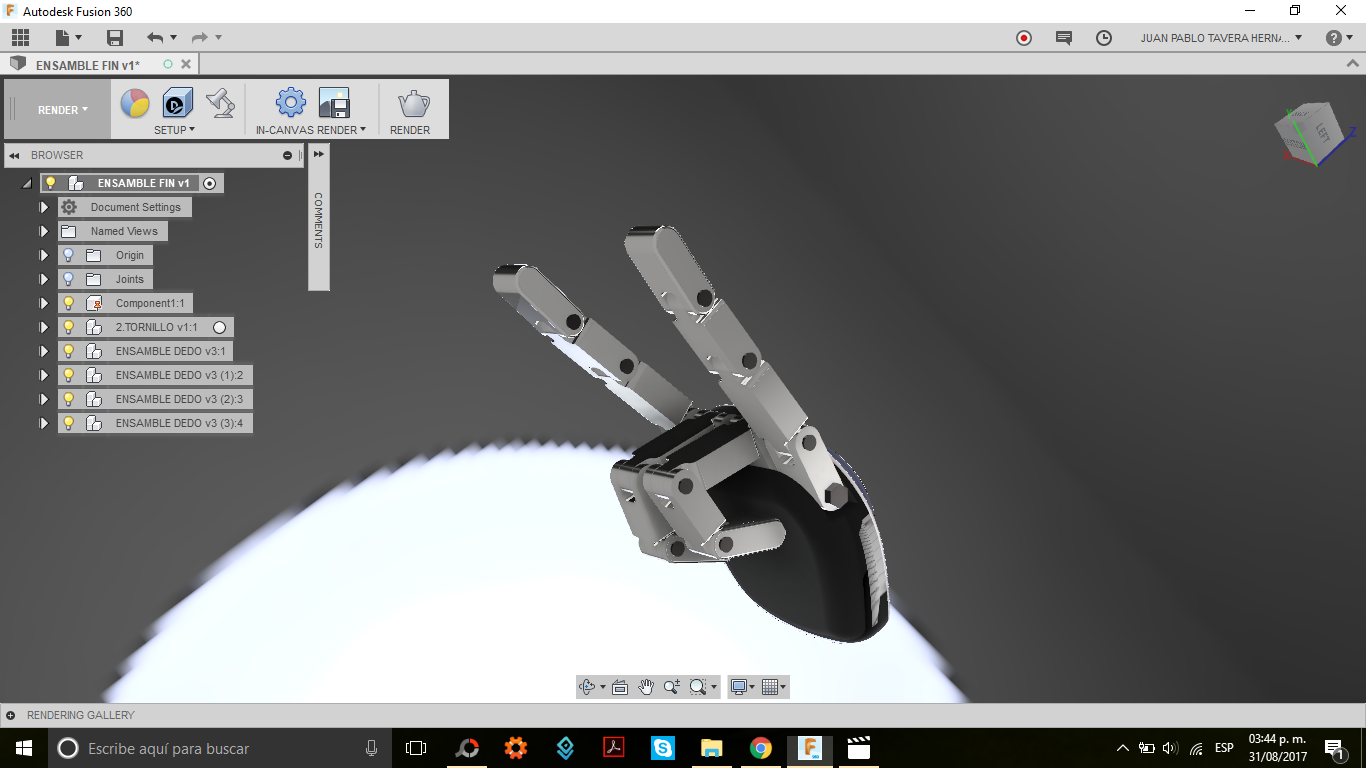
Task: Click the Document Settings gear icon
Action: click(69, 207)
